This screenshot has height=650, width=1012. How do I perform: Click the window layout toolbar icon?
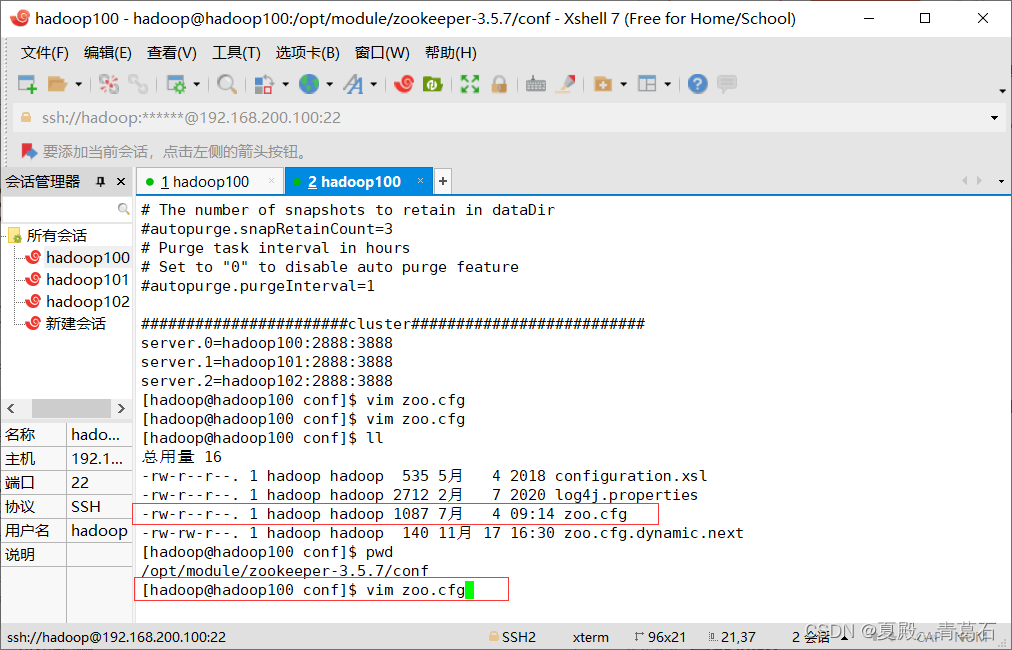click(647, 84)
